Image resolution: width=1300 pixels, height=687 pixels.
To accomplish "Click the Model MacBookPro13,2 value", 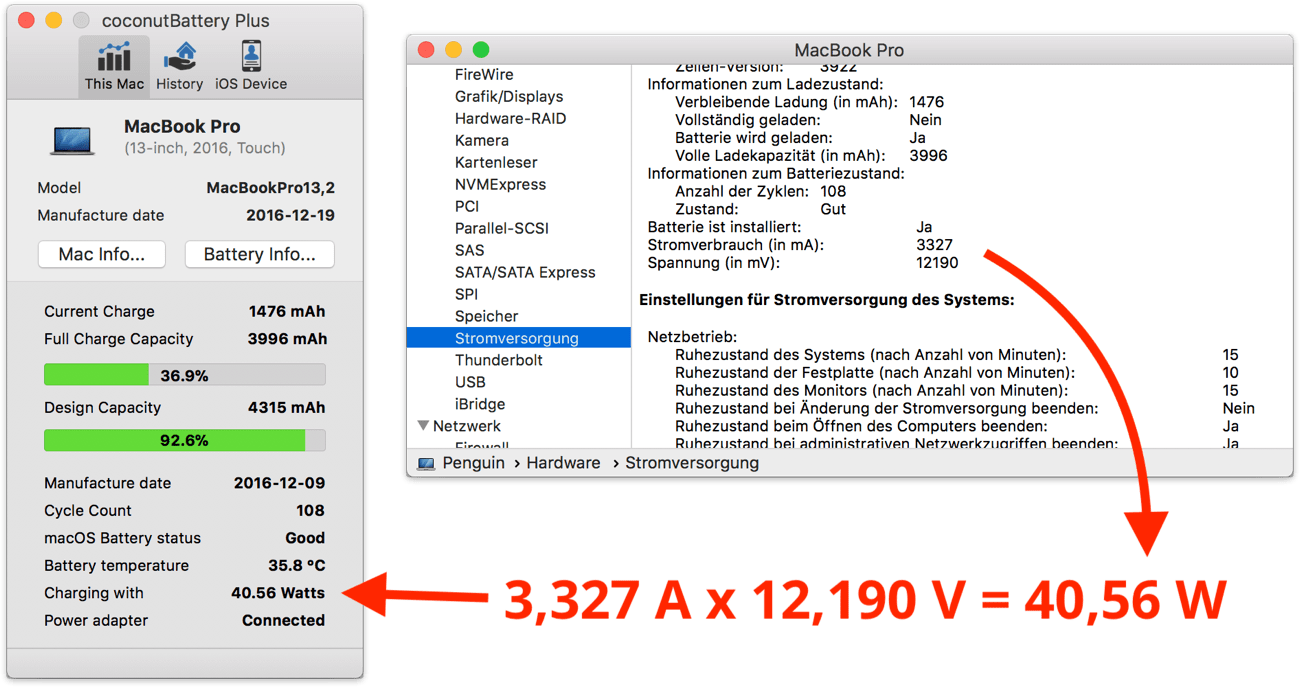I will click(270, 188).
